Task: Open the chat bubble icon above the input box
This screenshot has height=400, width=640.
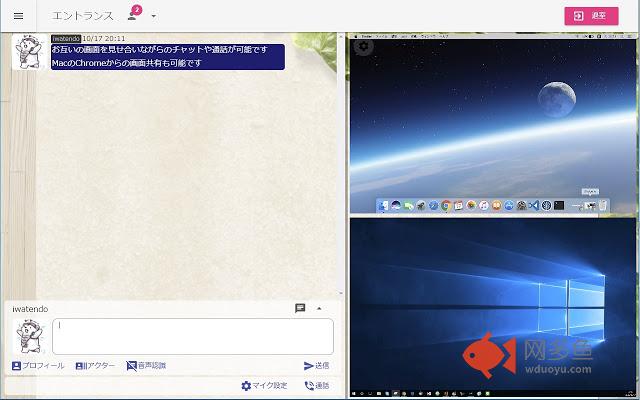Action: [x=300, y=308]
